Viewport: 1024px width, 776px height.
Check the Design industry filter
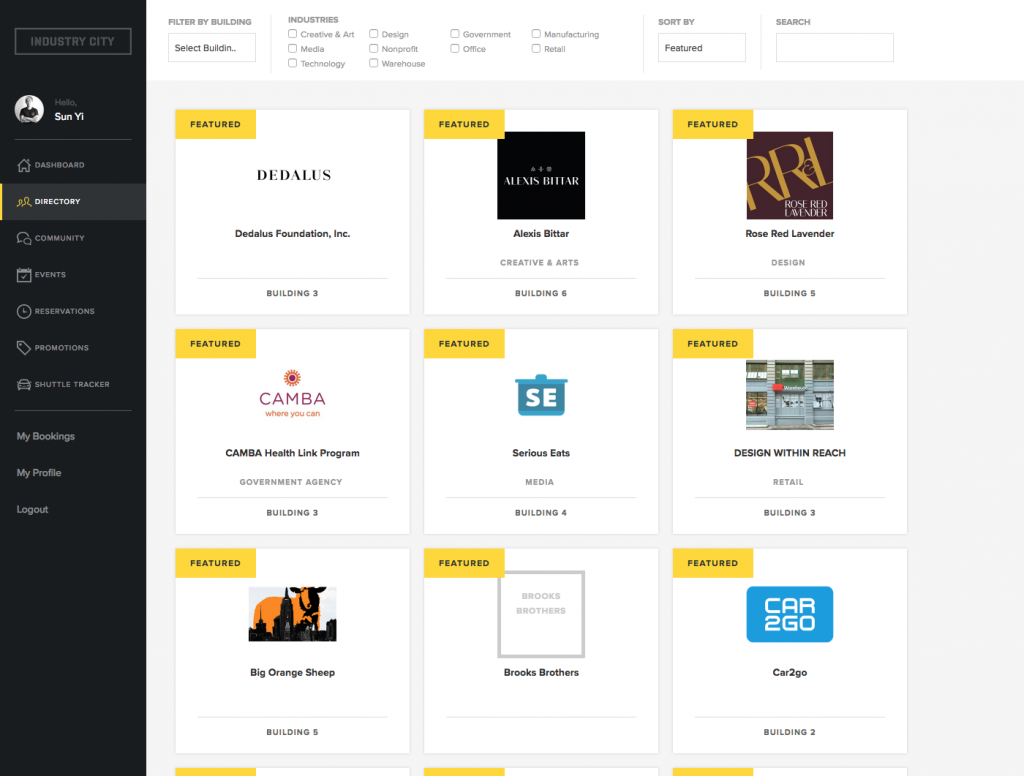click(x=374, y=34)
